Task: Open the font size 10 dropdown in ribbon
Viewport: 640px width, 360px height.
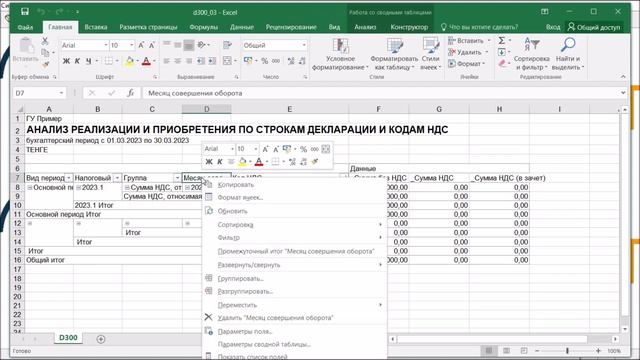Action: 132,45
